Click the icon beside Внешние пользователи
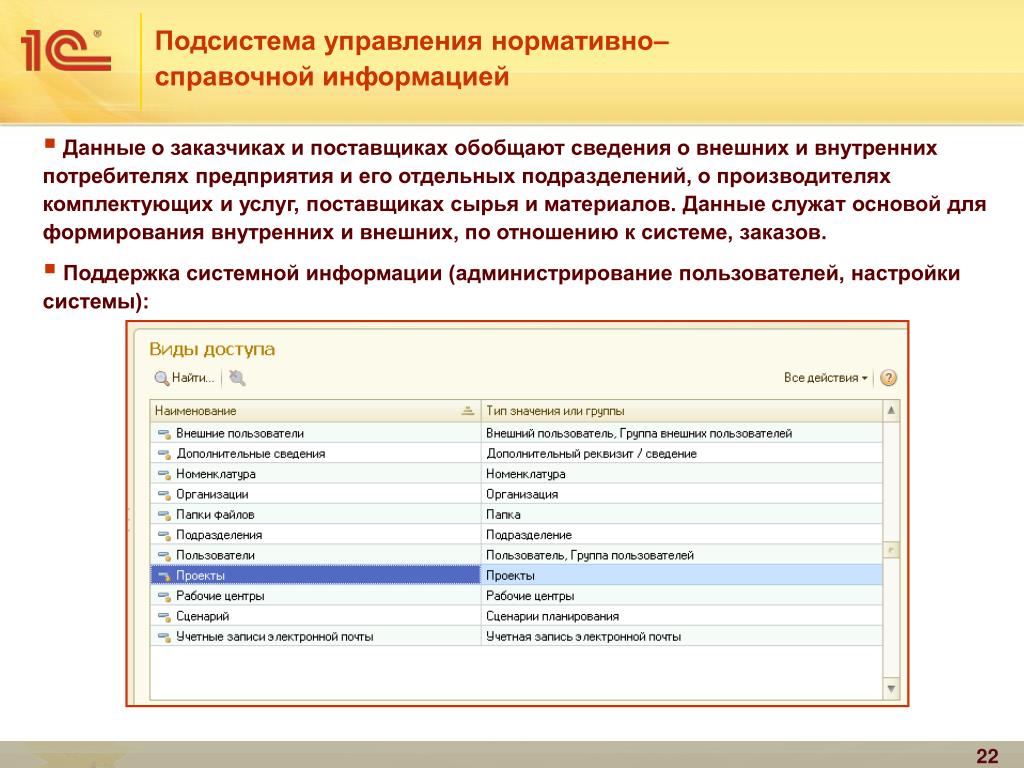The width and height of the screenshot is (1024, 768). point(164,434)
